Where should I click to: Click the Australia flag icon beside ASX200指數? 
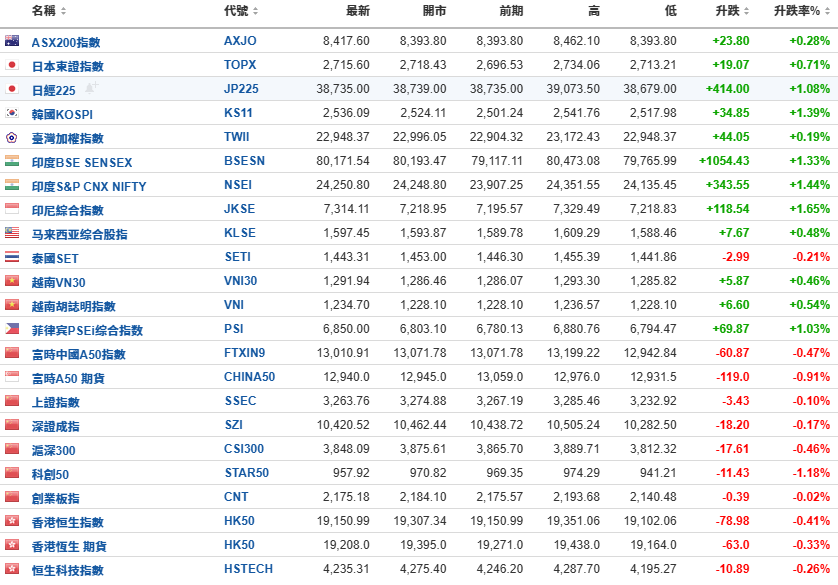12,41
